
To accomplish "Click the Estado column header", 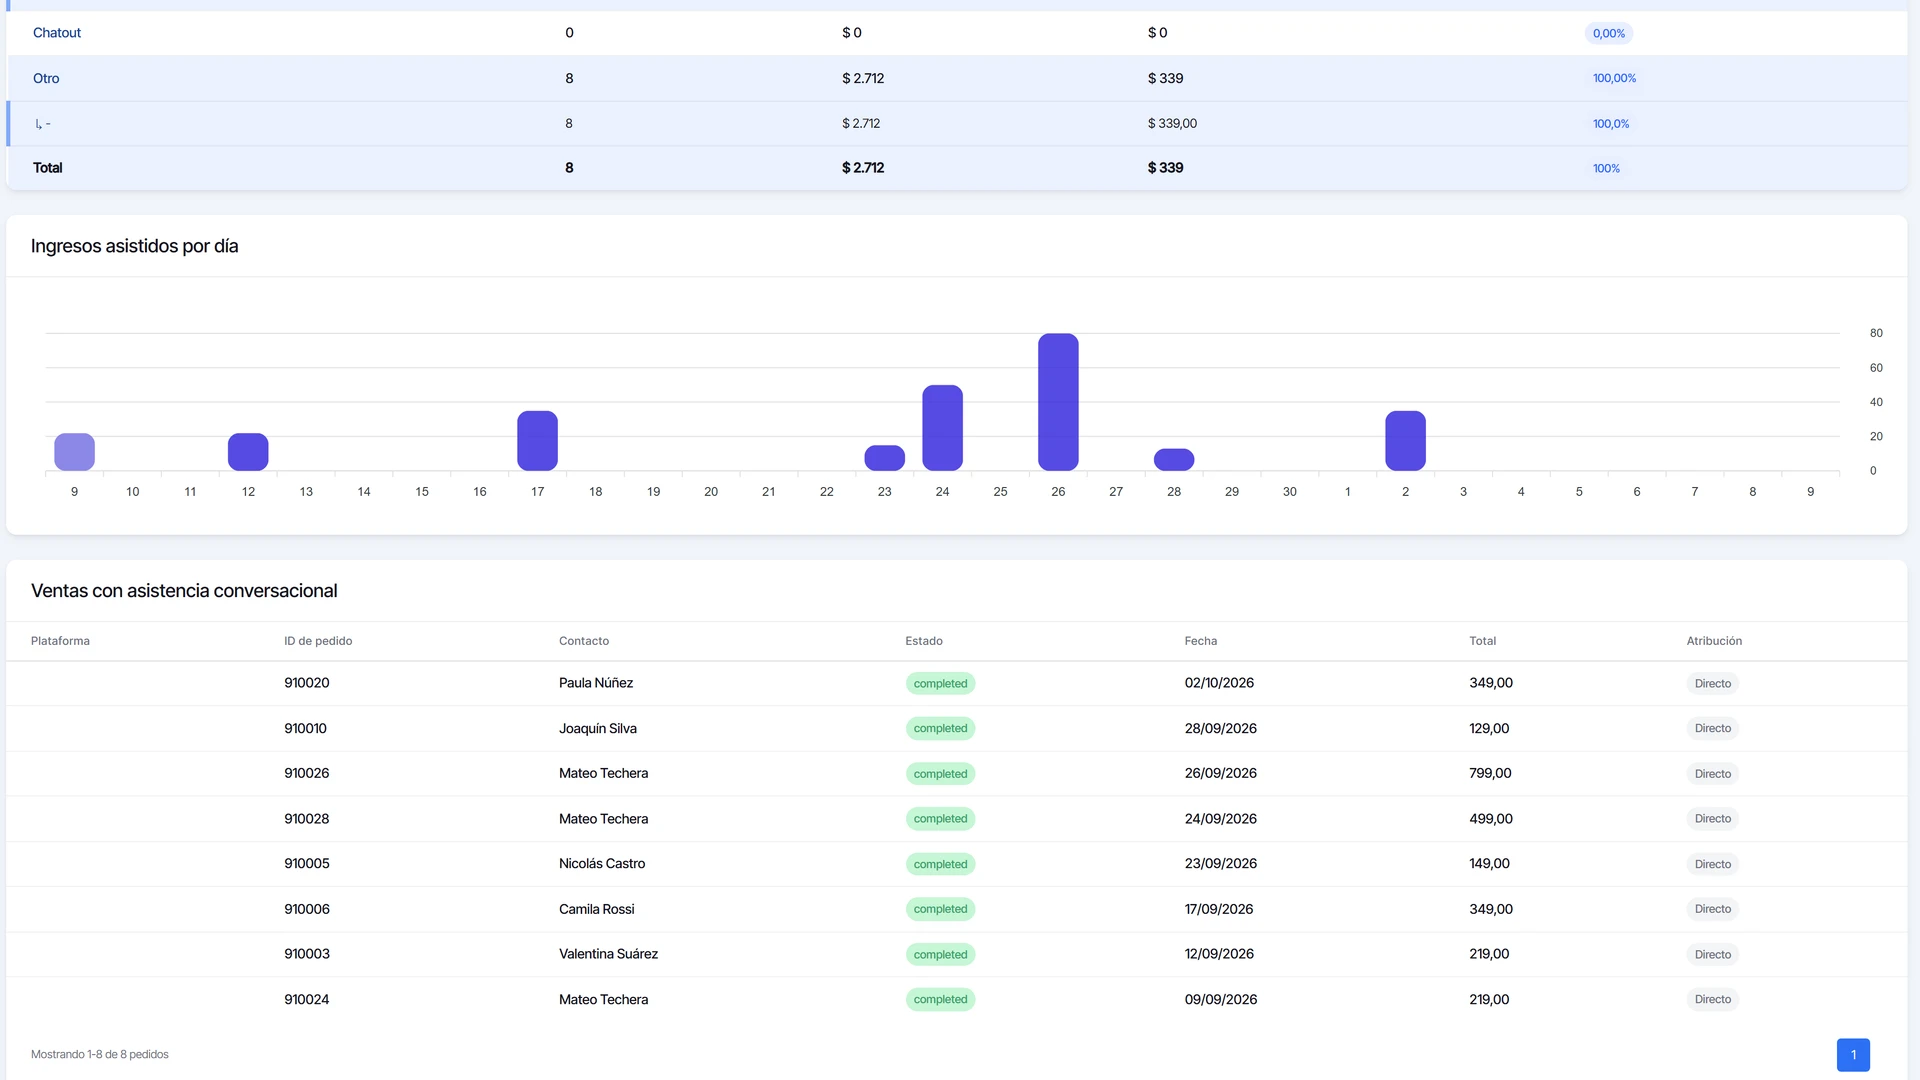I will click(924, 641).
